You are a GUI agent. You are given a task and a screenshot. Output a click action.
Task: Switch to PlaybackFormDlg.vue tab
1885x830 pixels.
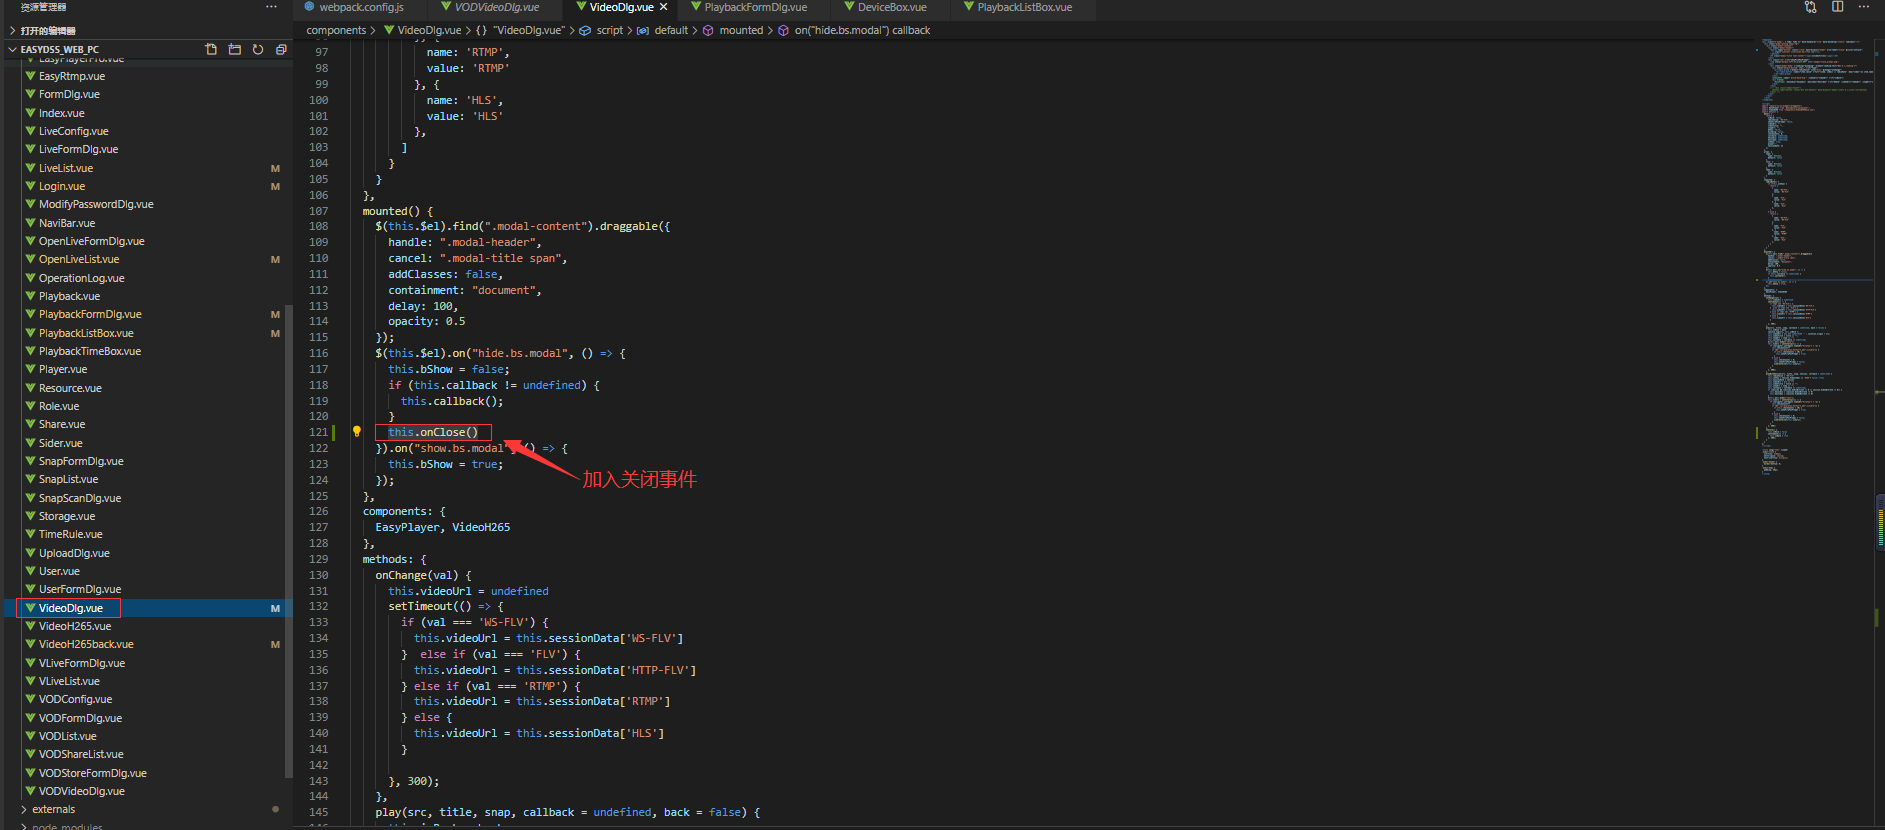tap(755, 7)
